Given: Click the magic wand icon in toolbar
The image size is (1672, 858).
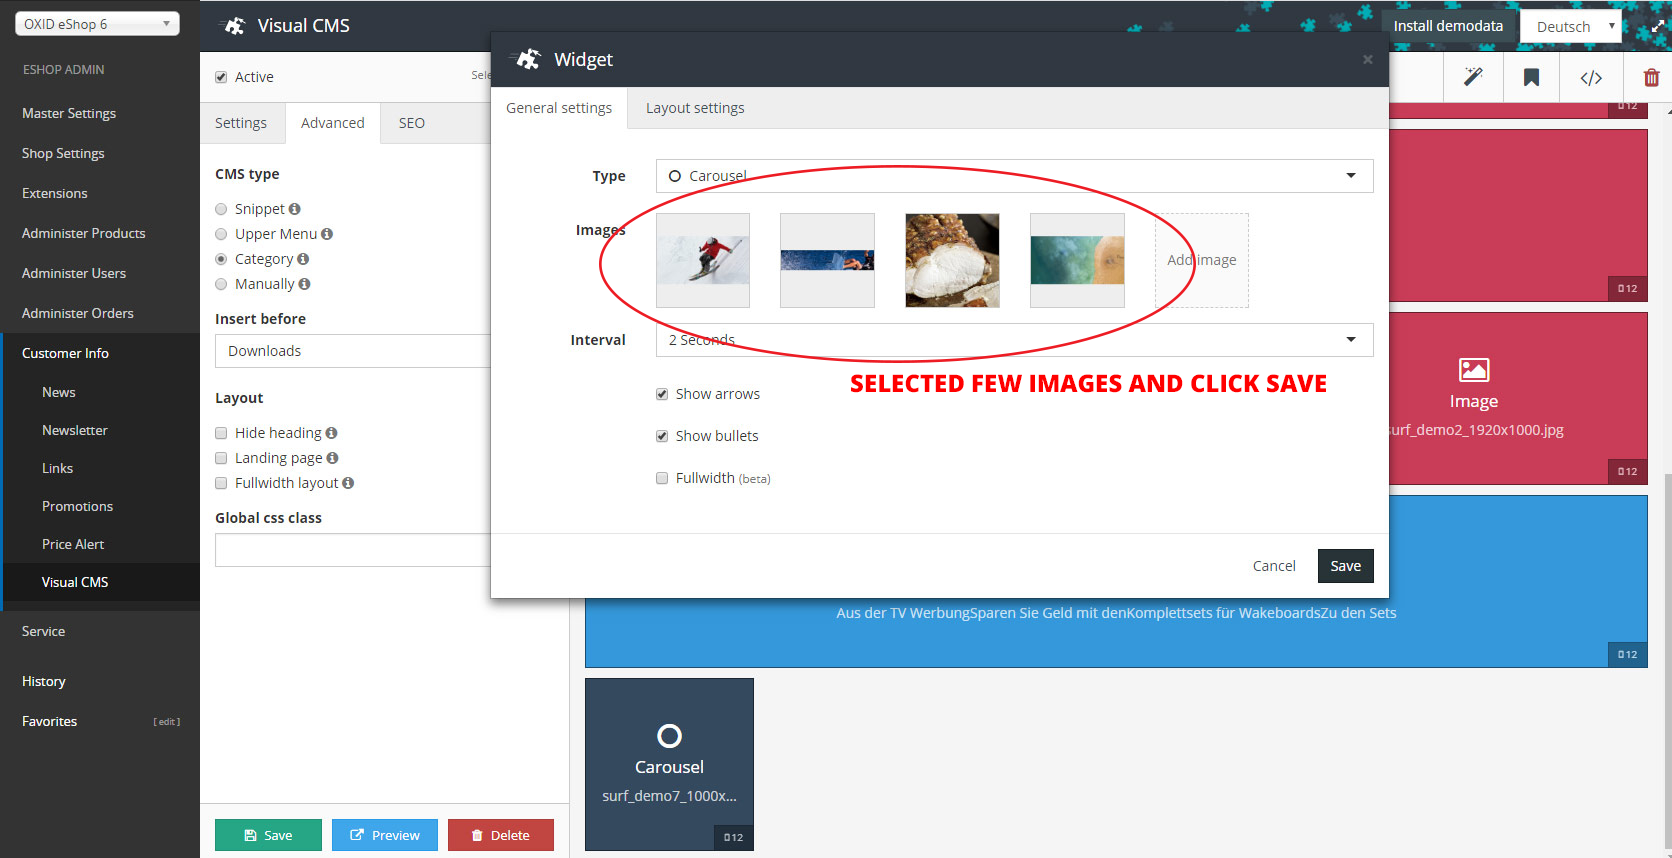Looking at the screenshot, I should click(x=1473, y=77).
